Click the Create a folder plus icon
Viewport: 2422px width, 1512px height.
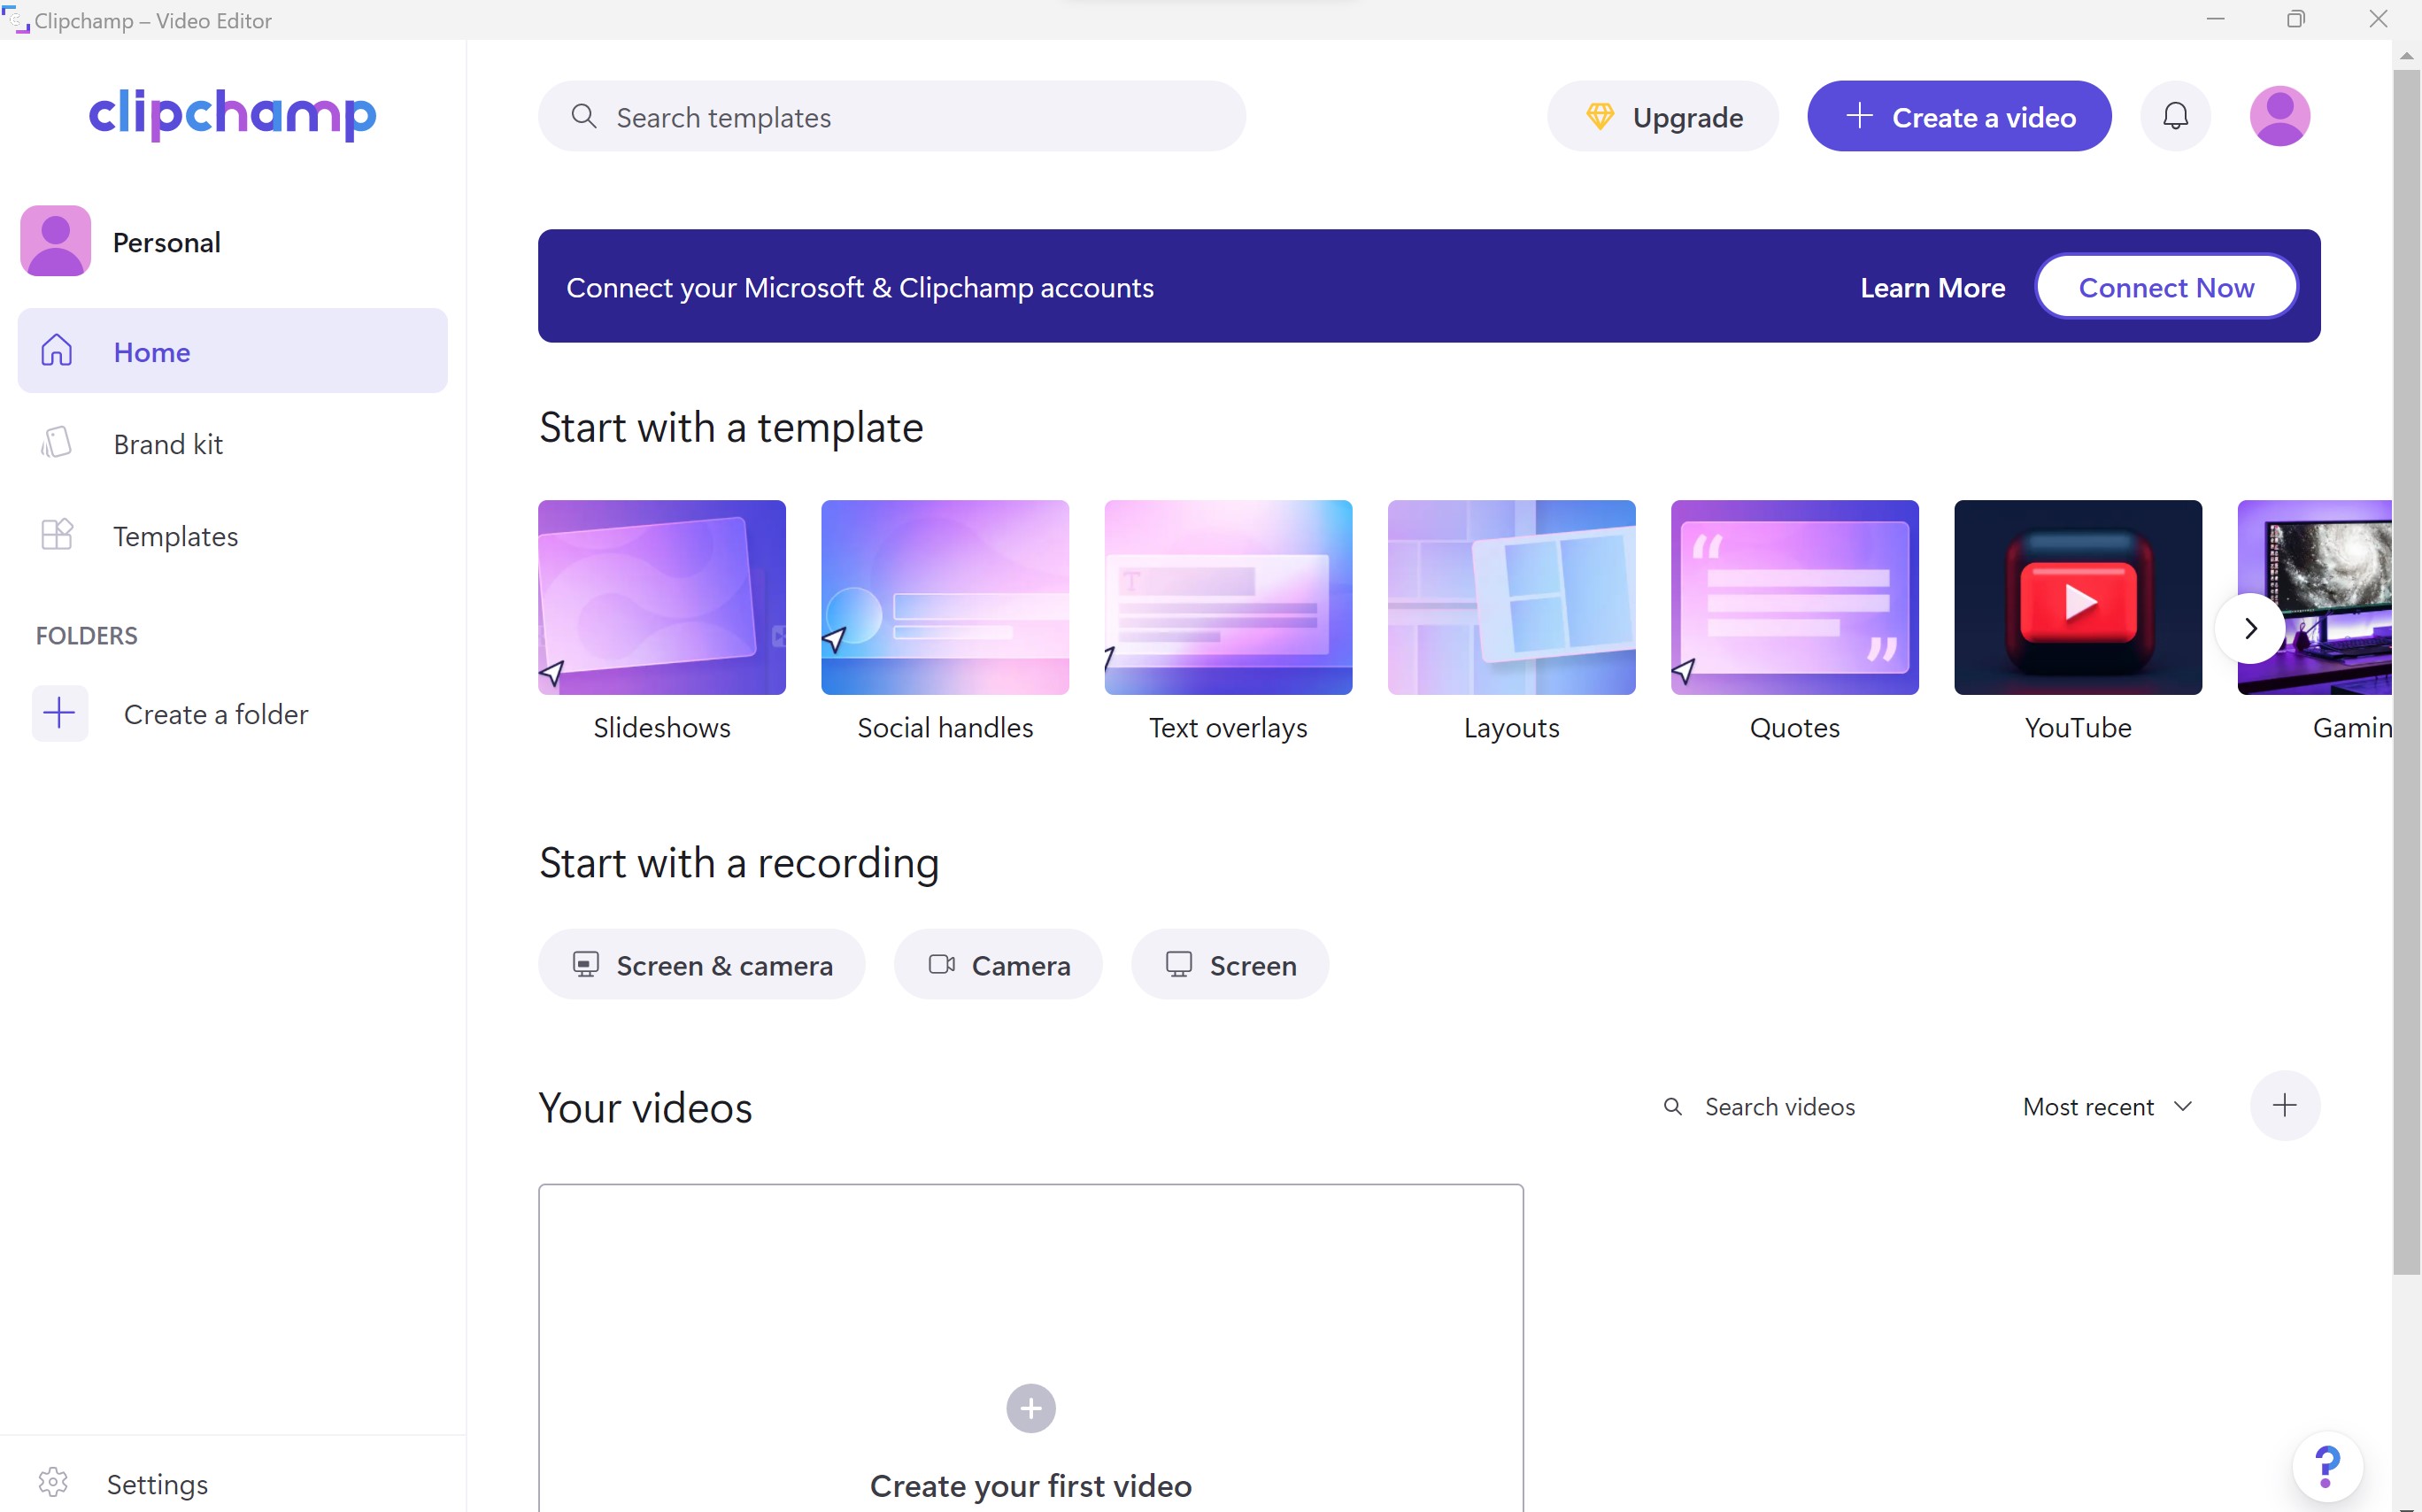(60, 713)
